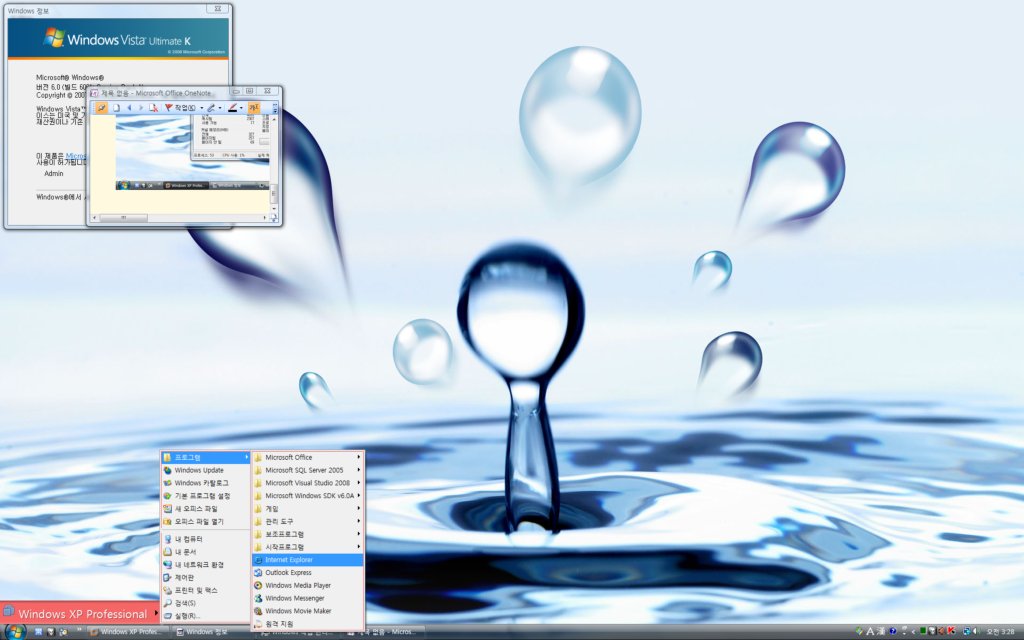Click the OneNote taskbar button

383,632
